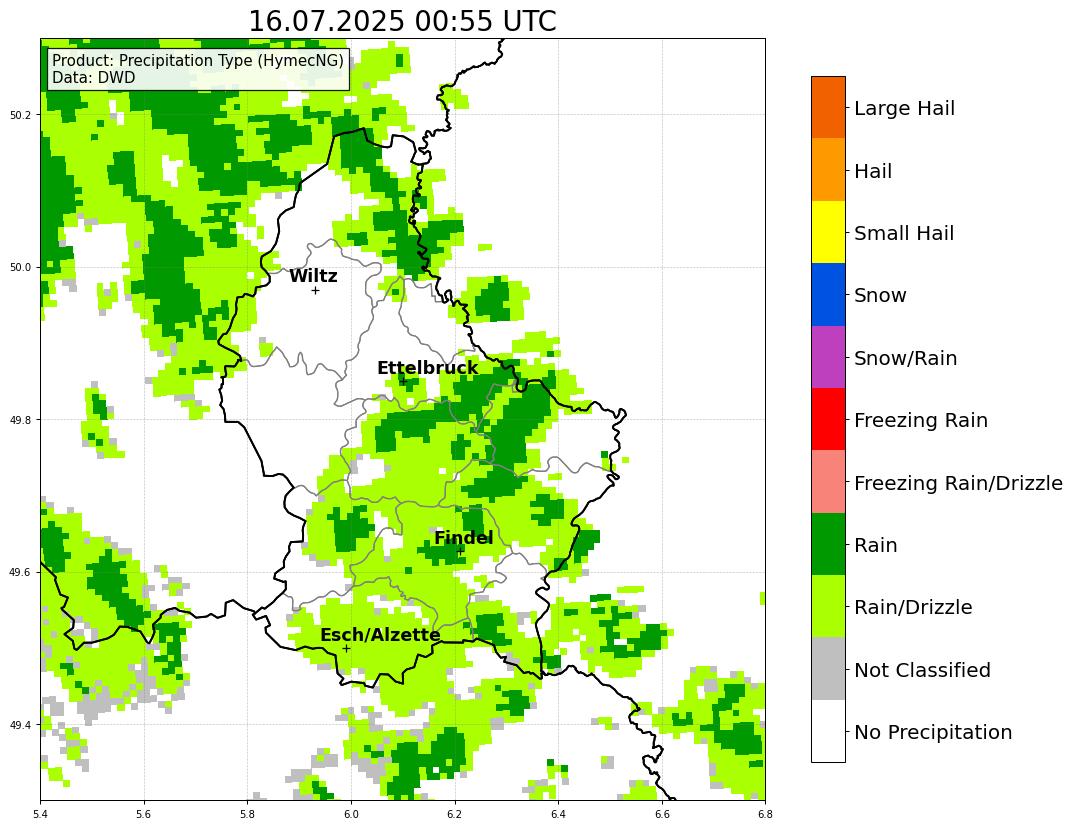Click the 'Snow' legend label
The height and width of the screenshot is (828, 1072).
tap(880, 295)
